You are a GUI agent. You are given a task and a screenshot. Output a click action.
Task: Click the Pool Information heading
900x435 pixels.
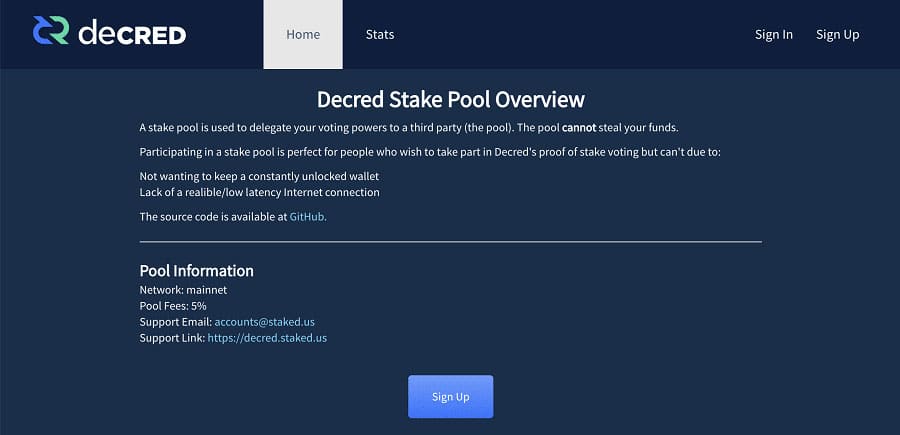(196, 271)
